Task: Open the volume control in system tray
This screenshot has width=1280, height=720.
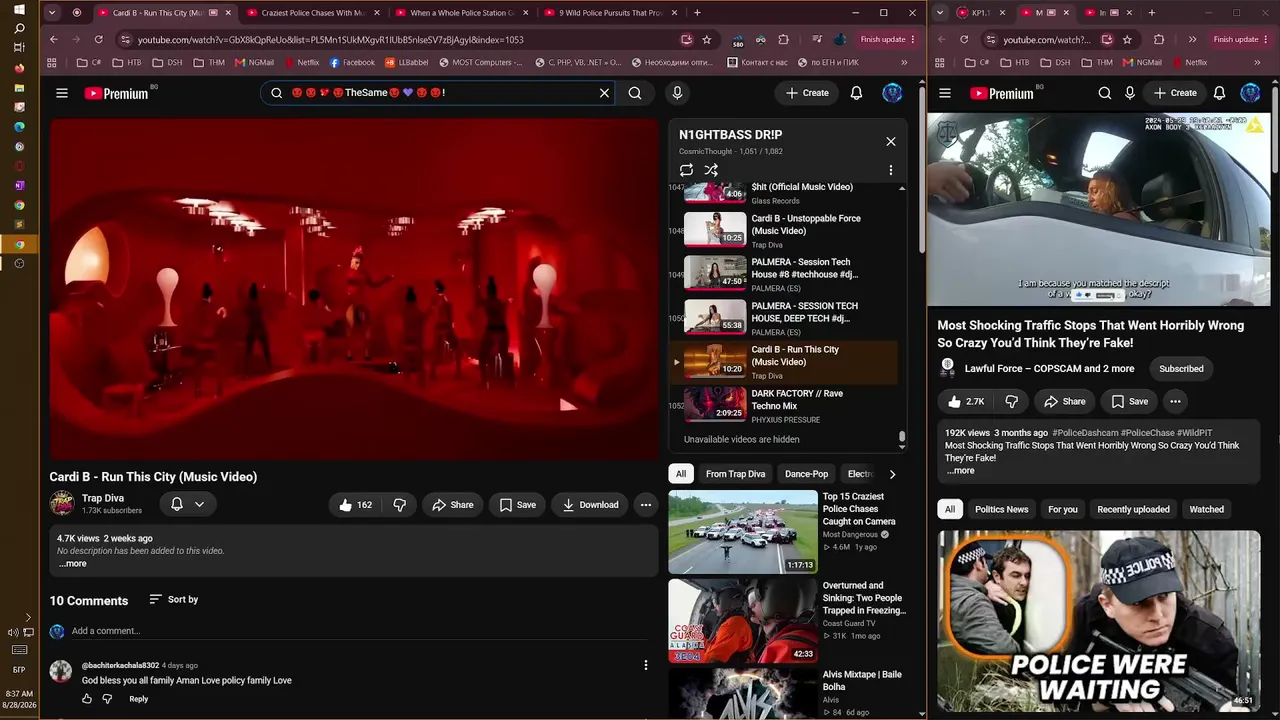Action: (13, 632)
